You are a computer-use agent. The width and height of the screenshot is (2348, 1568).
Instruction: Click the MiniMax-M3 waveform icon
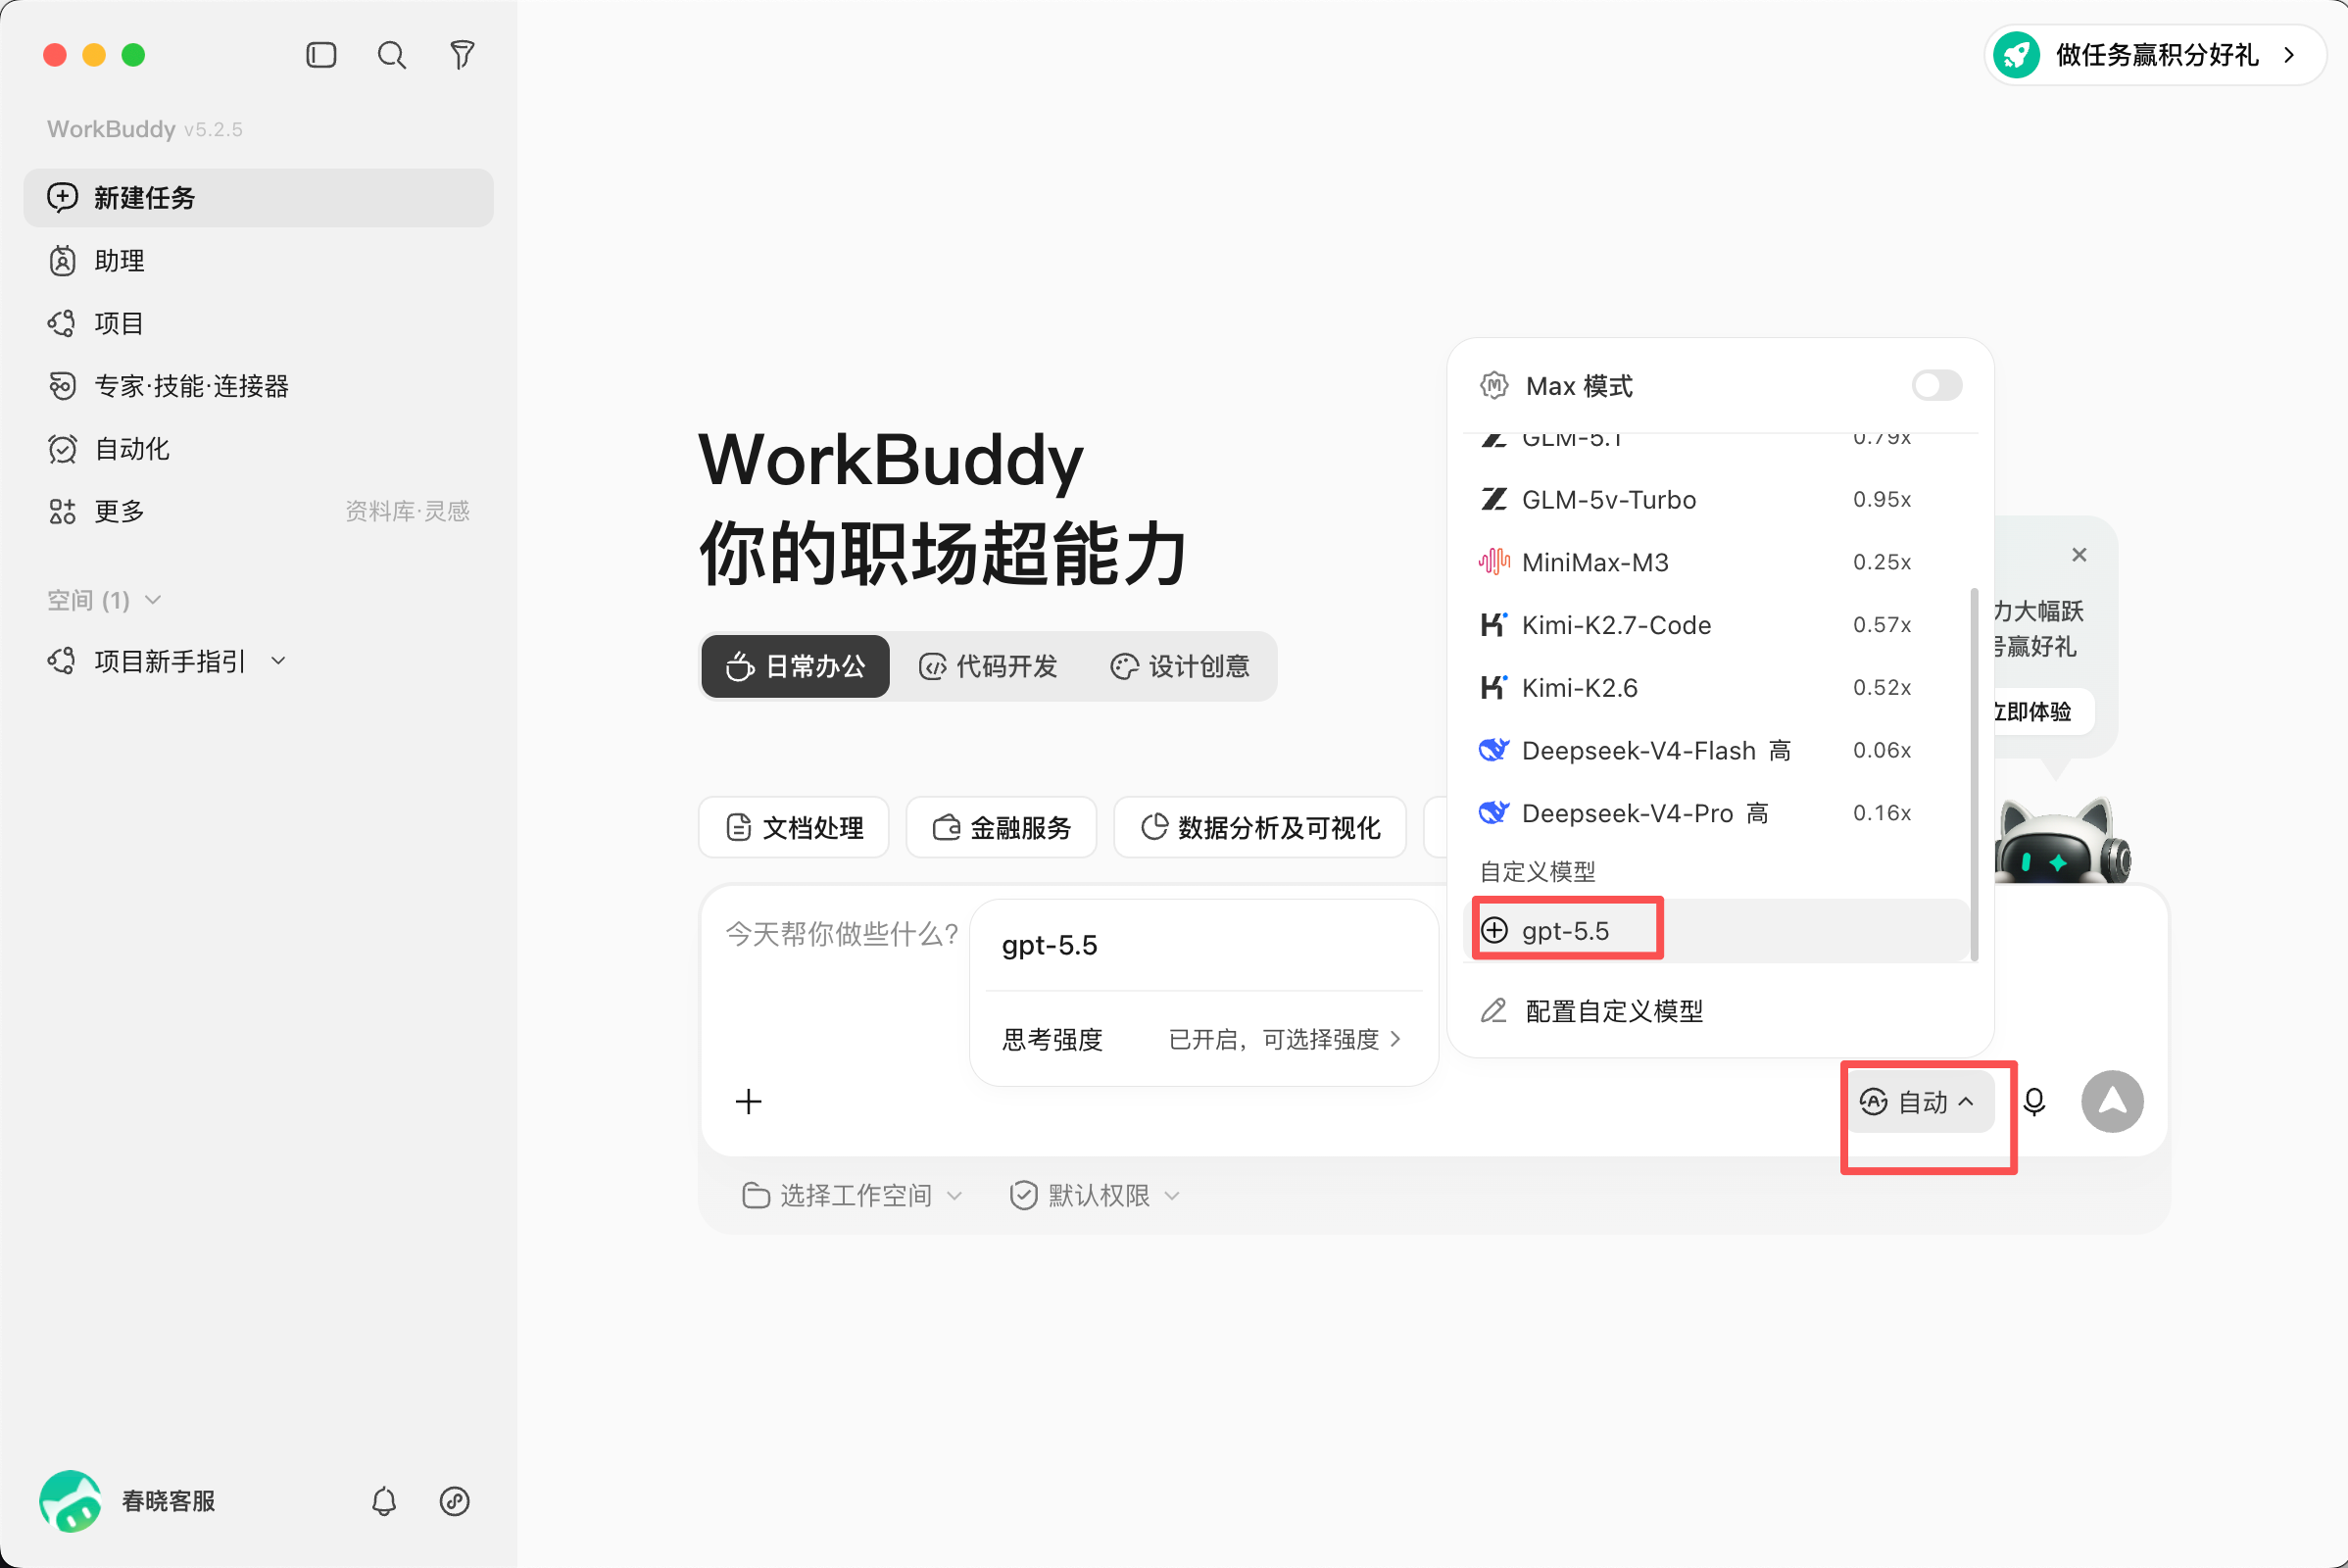pos(1494,562)
